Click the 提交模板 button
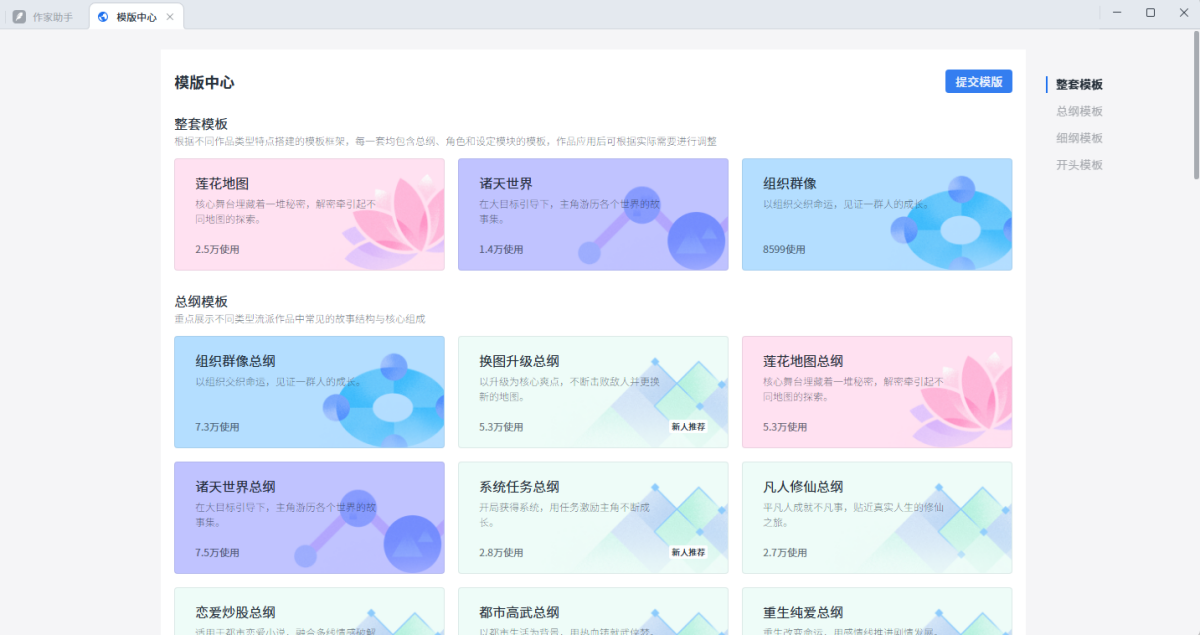Image resolution: width=1200 pixels, height=635 pixels. pyautogui.click(x=978, y=81)
